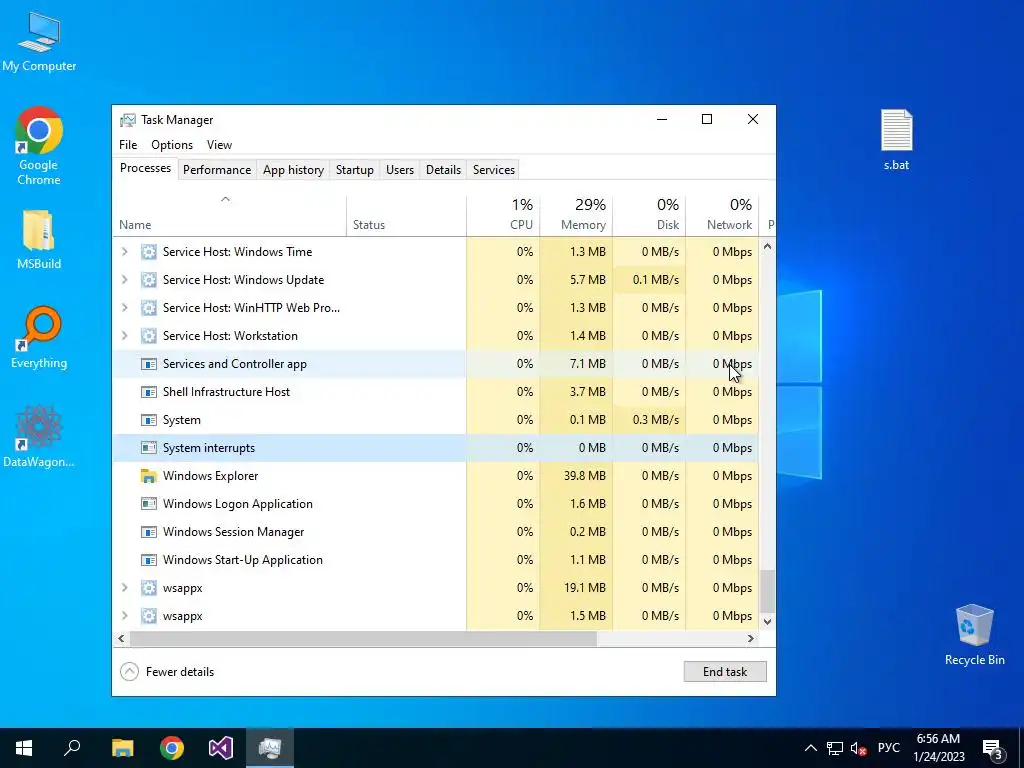Click the Task Manager title bar icon

pyautogui.click(x=127, y=120)
